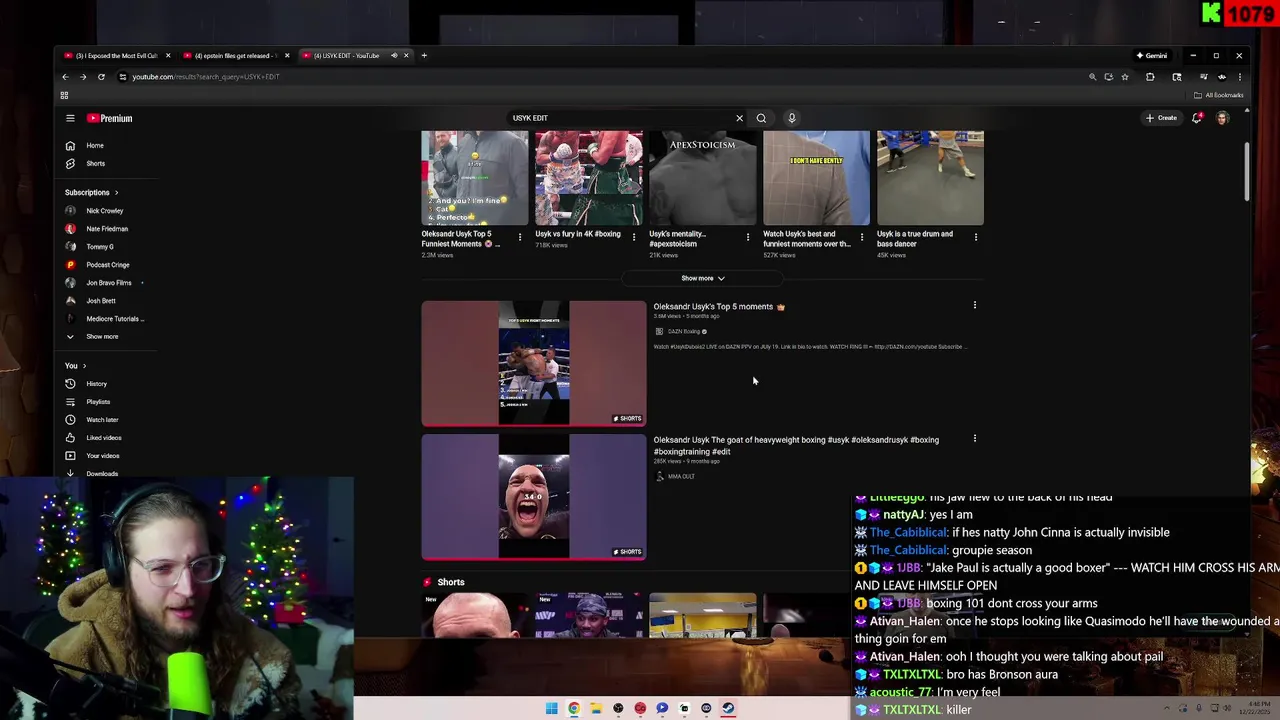The height and width of the screenshot is (720, 1280).
Task: Open browser extensions puzzle icon
Action: click(x=1150, y=77)
